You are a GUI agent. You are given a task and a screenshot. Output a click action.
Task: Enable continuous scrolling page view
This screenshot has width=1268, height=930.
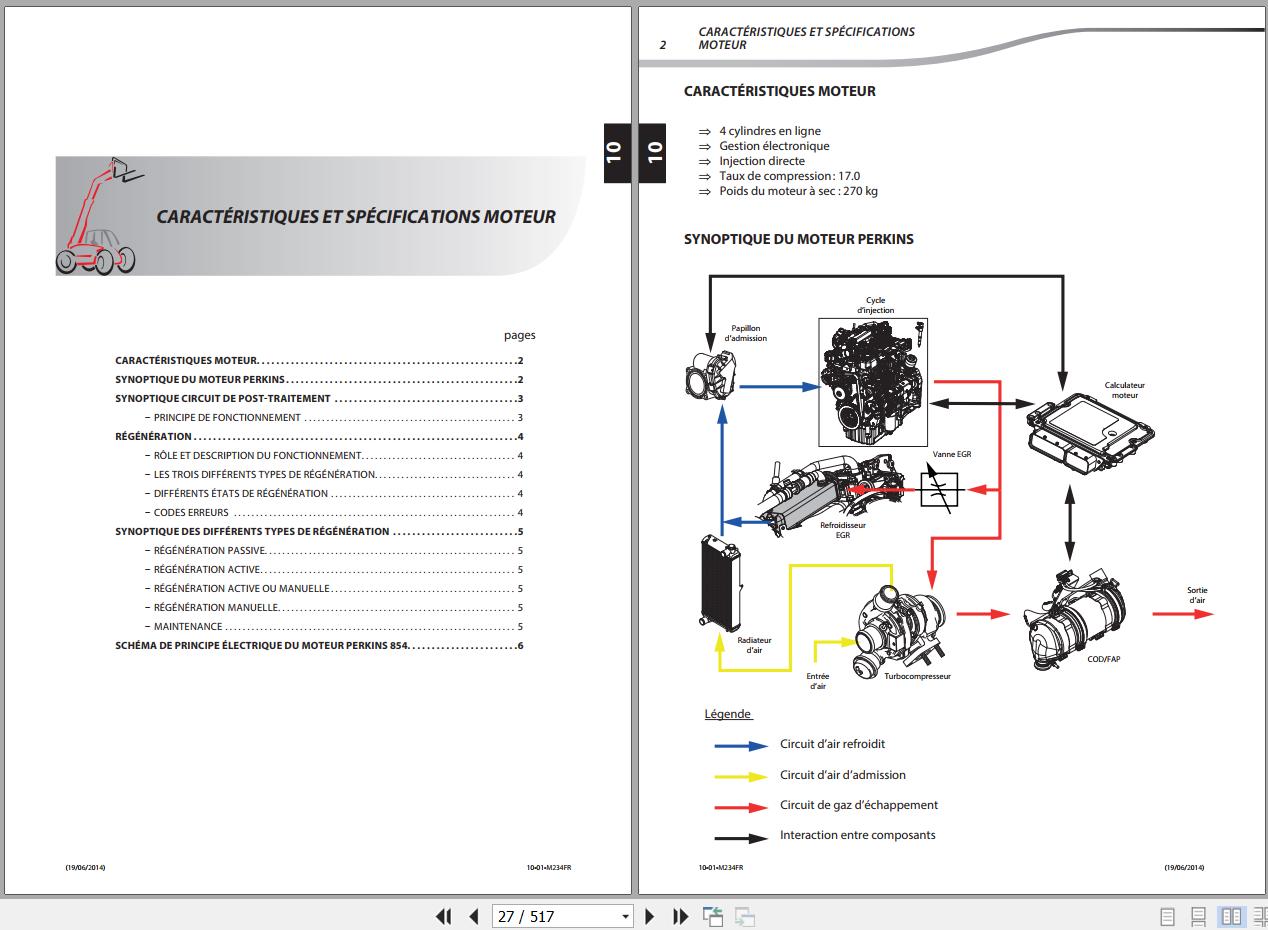click(x=1199, y=916)
